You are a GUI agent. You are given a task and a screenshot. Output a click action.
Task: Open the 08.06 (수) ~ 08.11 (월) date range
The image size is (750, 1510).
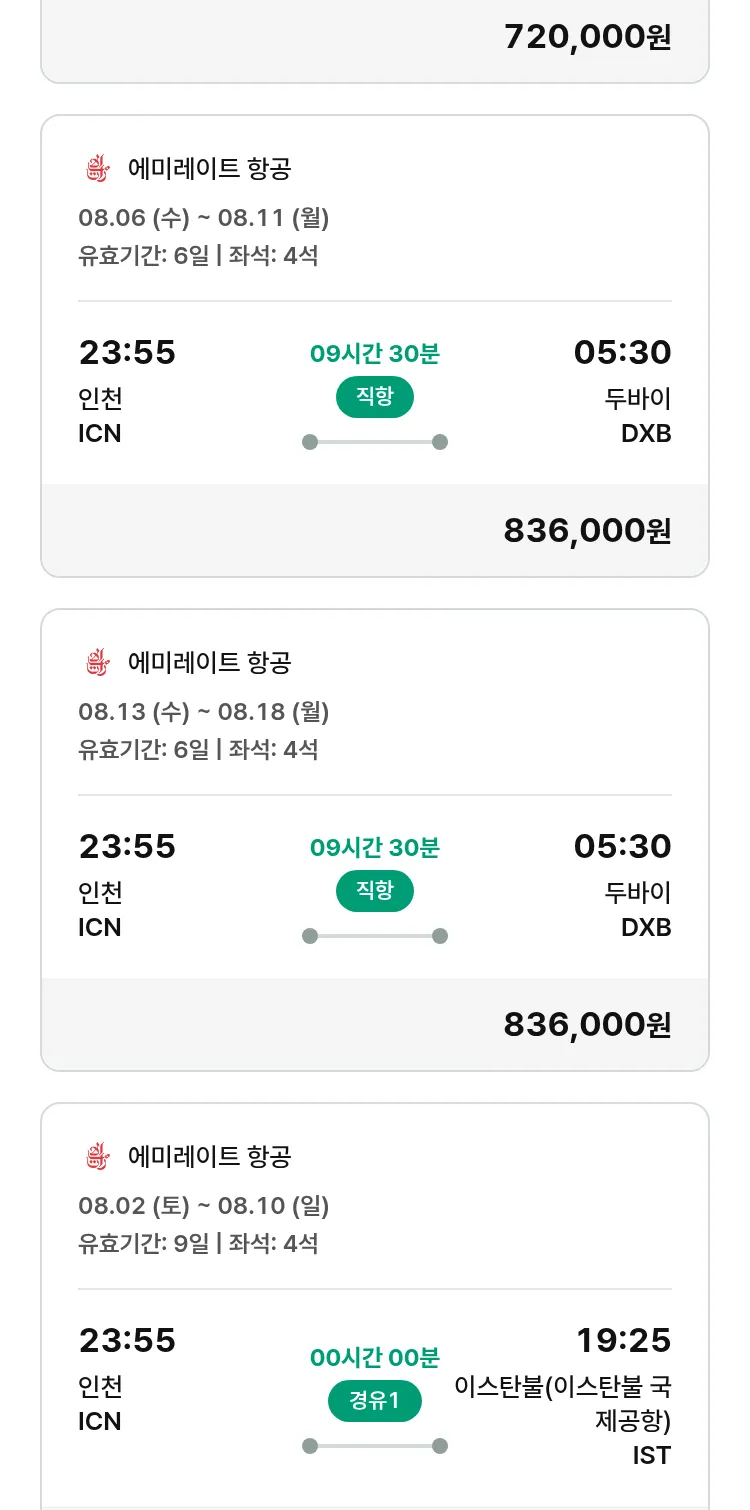coord(204,218)
